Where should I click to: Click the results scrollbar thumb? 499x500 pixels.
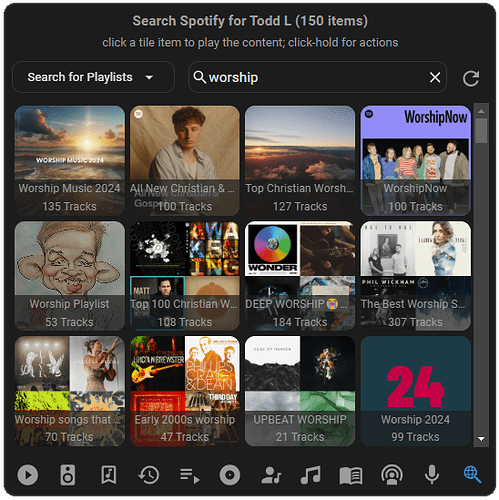(481, 131)
